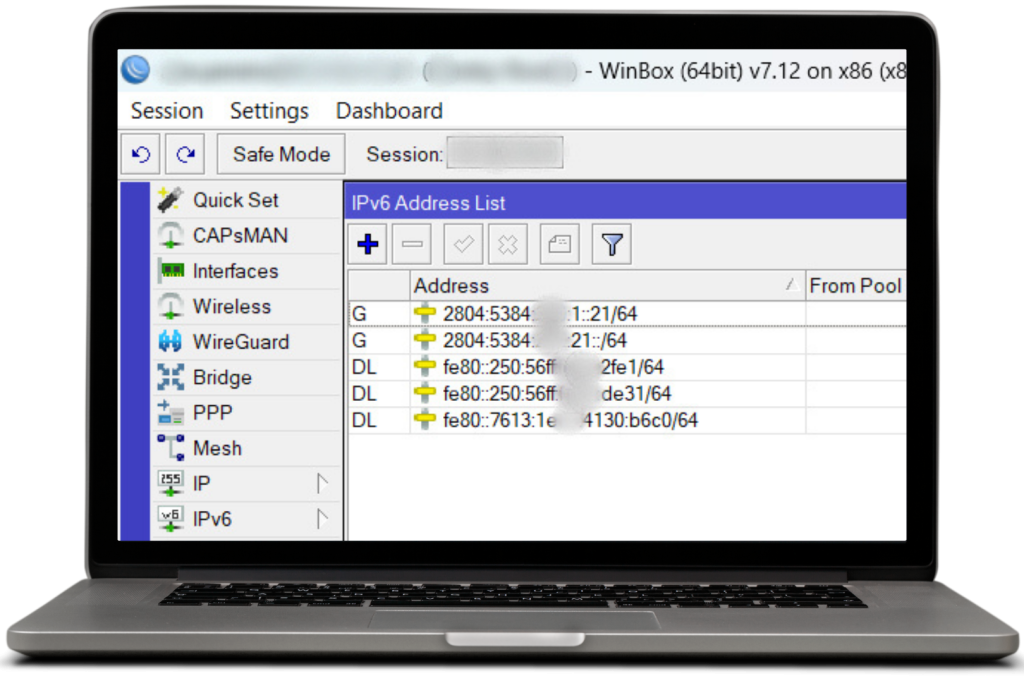Sort by Address column header
This screenshot has height=683, width=1024.
tap(607, 286)
